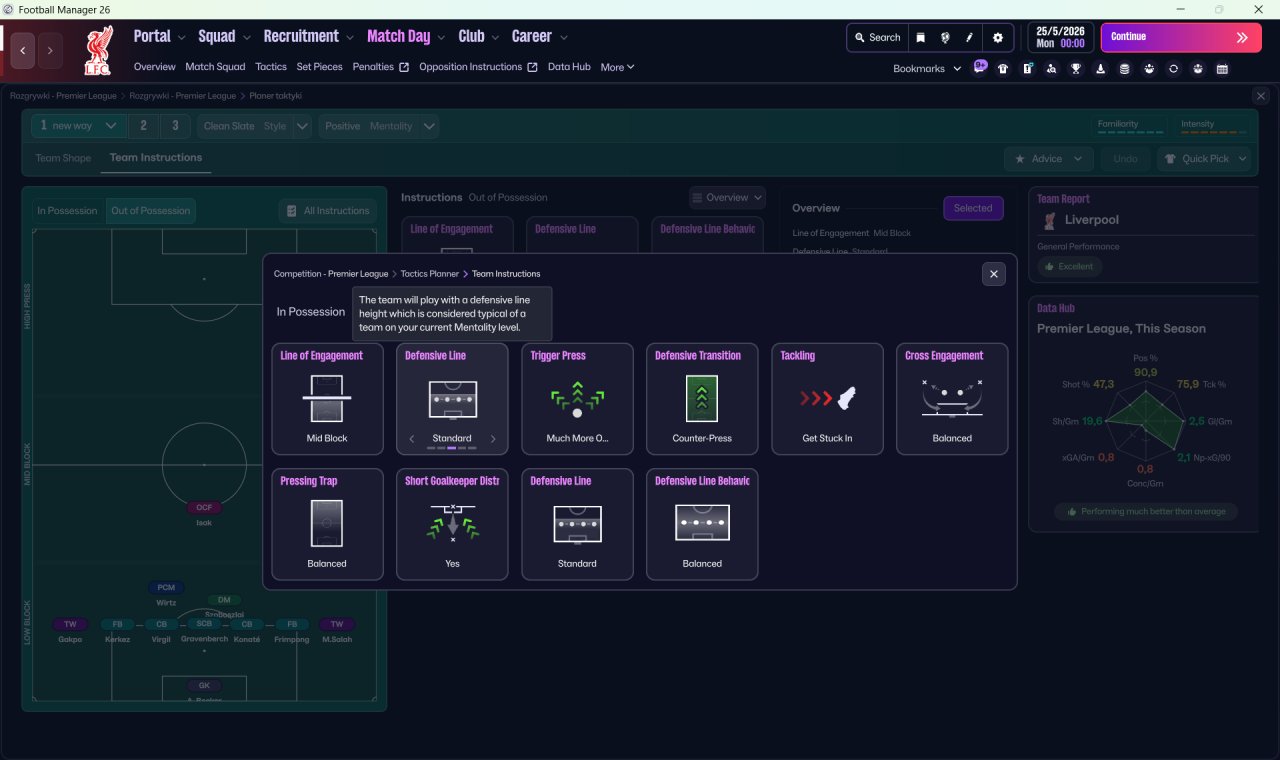This screenshot has height=760, width=1280.
Task: Switch to In Possession on the pitch panel
Action: point(68,211)
